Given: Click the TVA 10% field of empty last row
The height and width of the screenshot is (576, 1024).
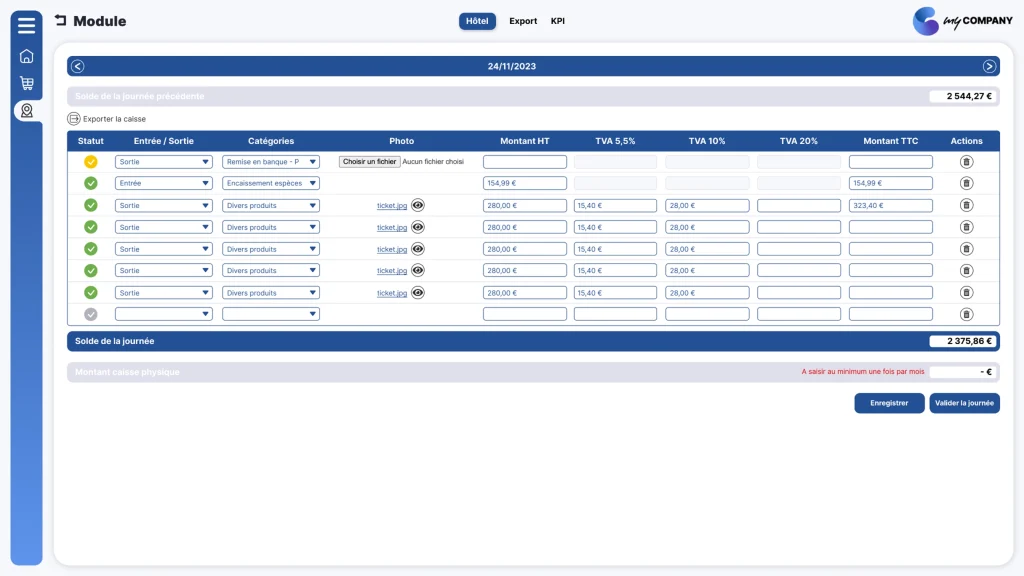Looking at the screenshot, I should coord(707,314).
